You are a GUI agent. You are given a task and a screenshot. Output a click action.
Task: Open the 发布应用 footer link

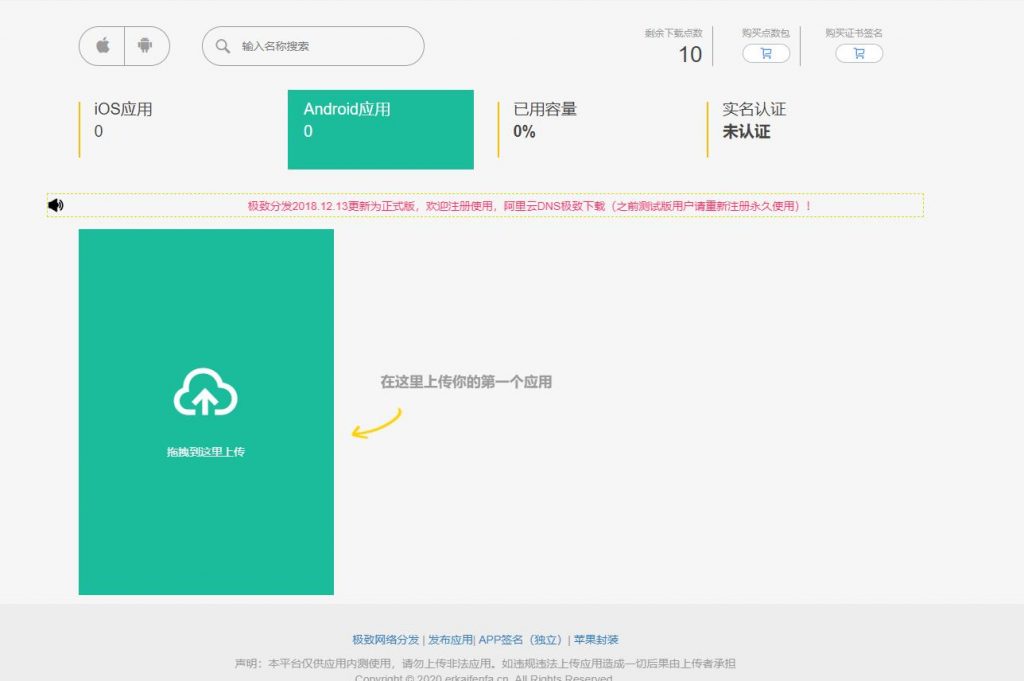click(450, 640)
